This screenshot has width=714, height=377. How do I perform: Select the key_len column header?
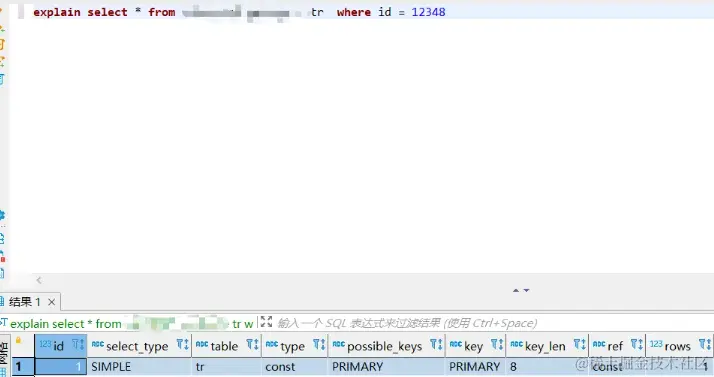coord(547,346)
